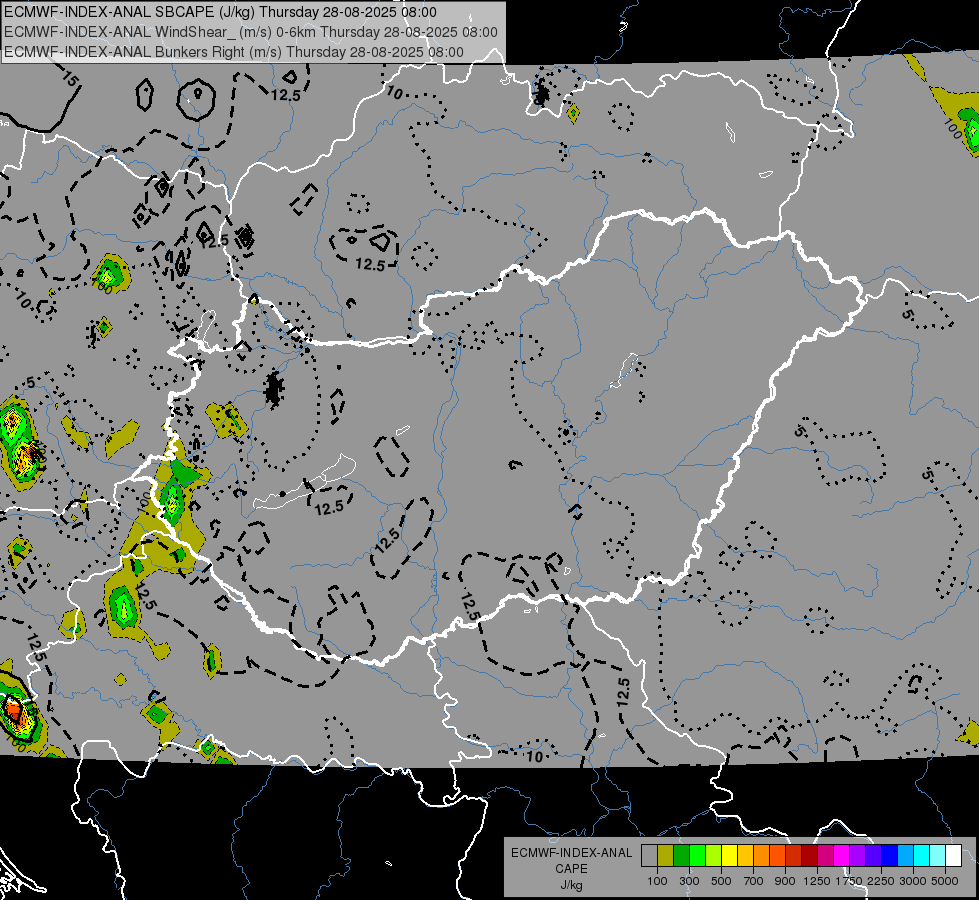
Task: Click the 1250 legend tick value
Action: 817,881
